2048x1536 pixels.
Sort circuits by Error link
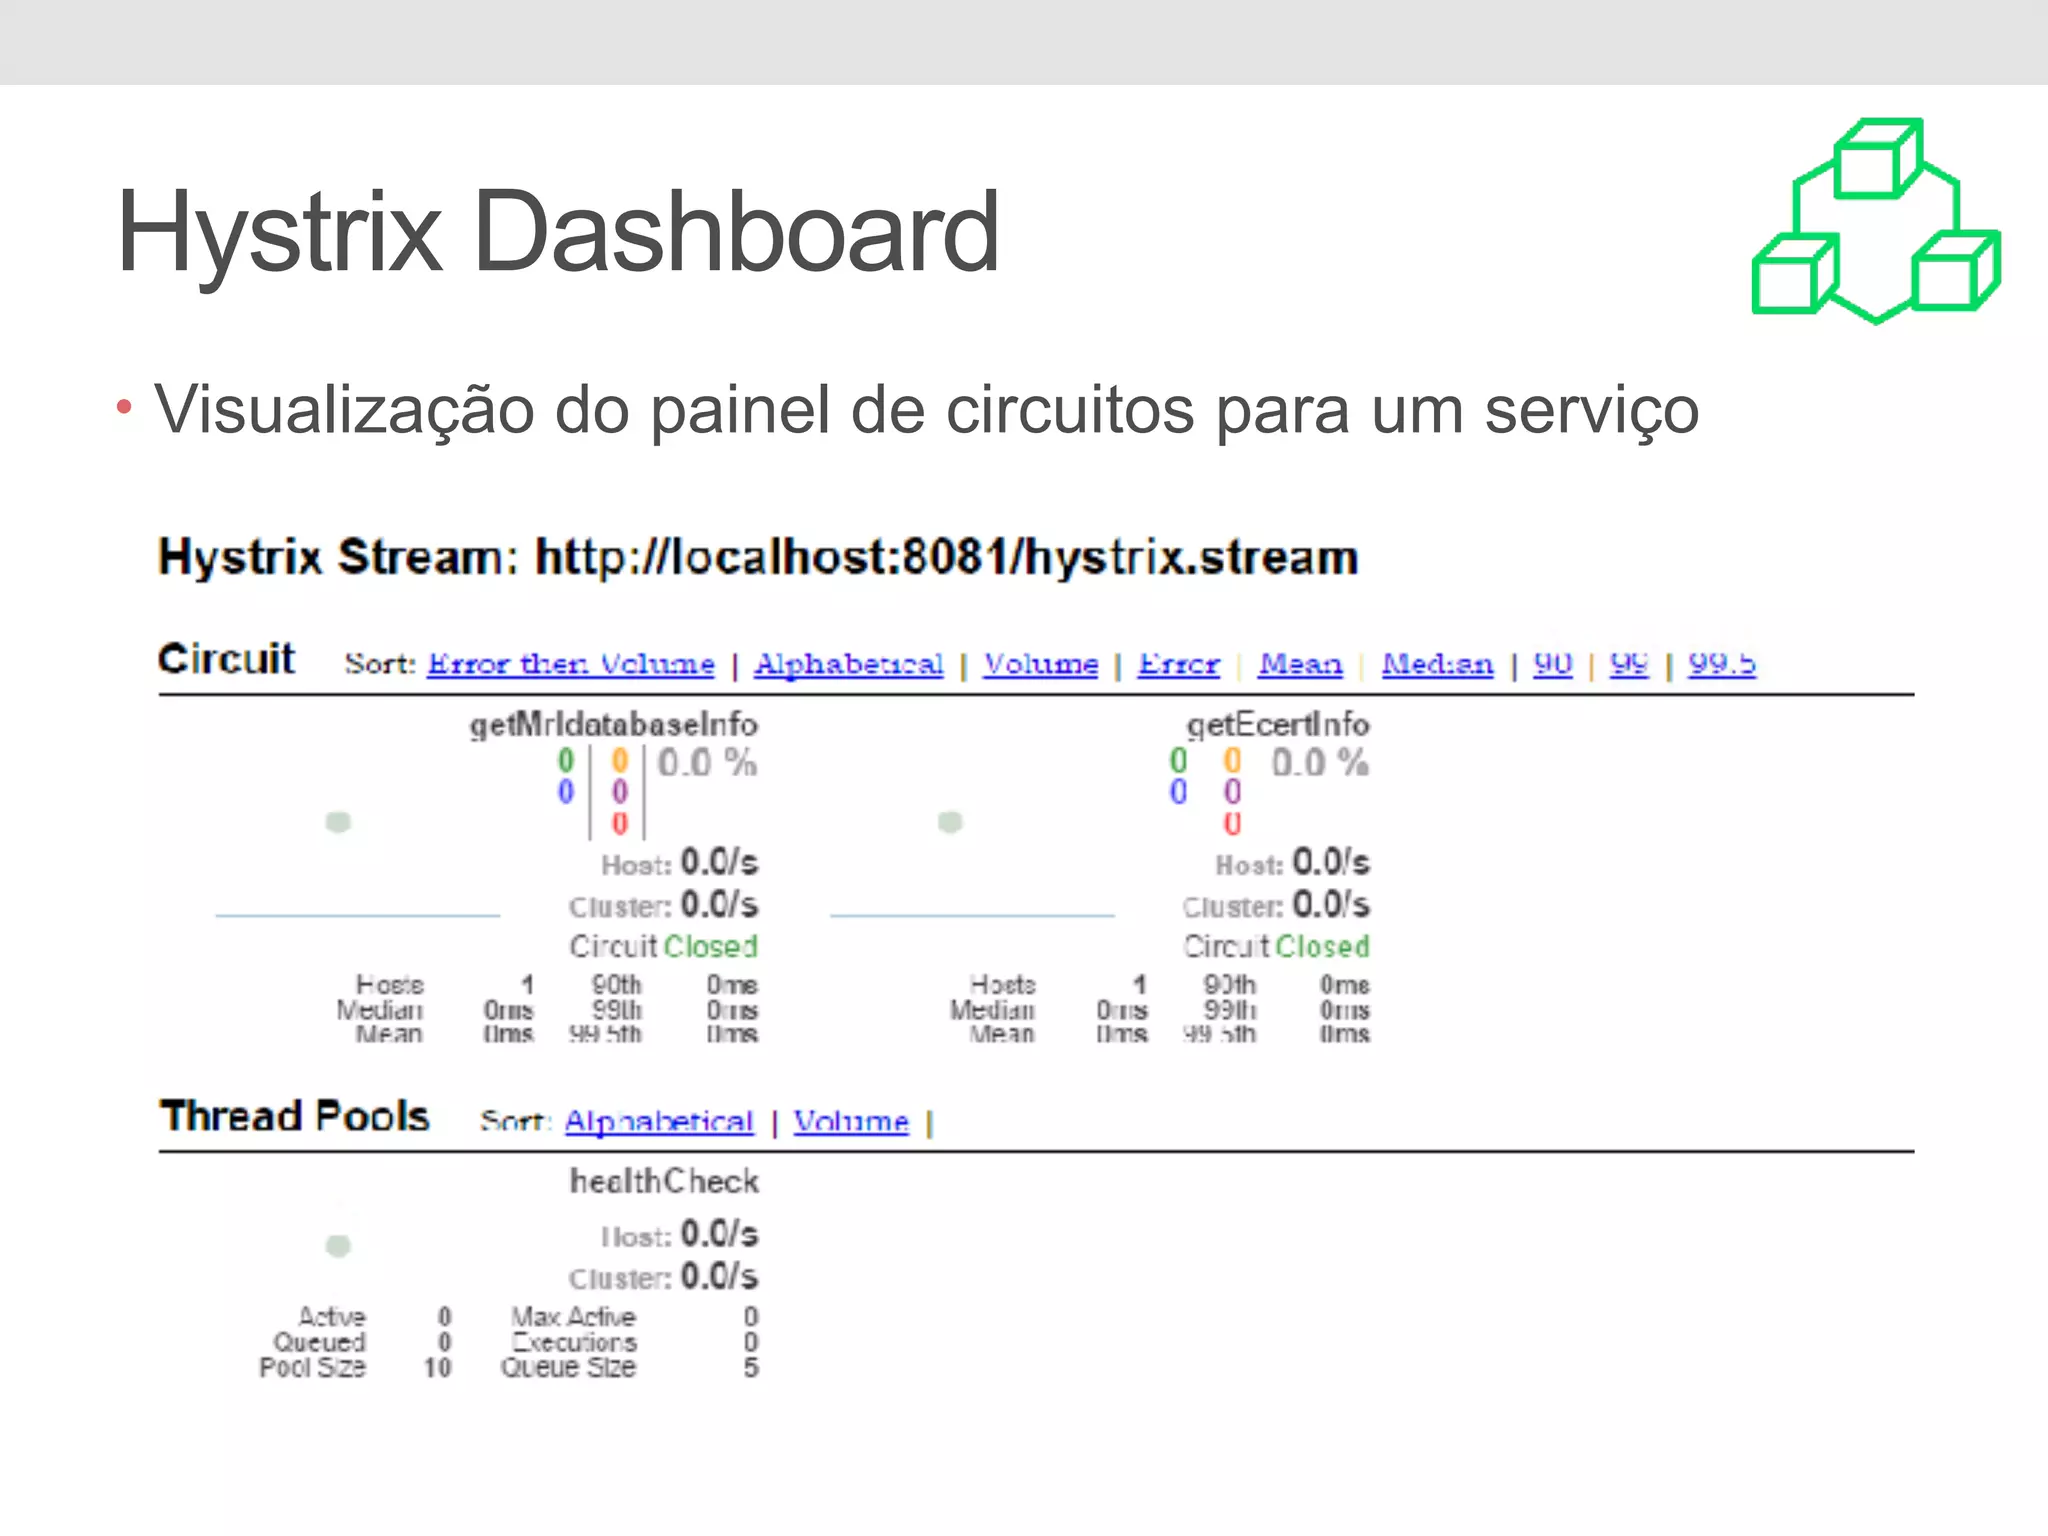[x=1179, y=664]
